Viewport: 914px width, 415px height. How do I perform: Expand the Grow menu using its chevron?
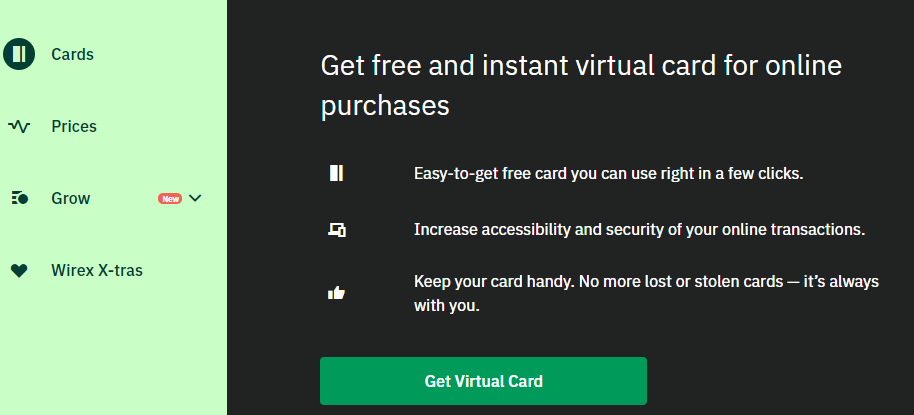(195, 198)
